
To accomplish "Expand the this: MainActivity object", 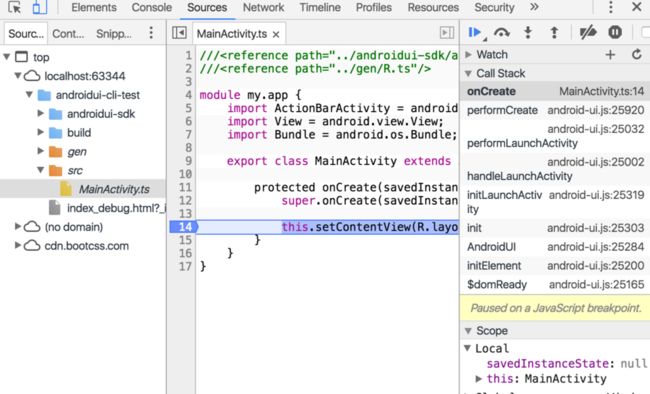I will click(x=478, y=379).
